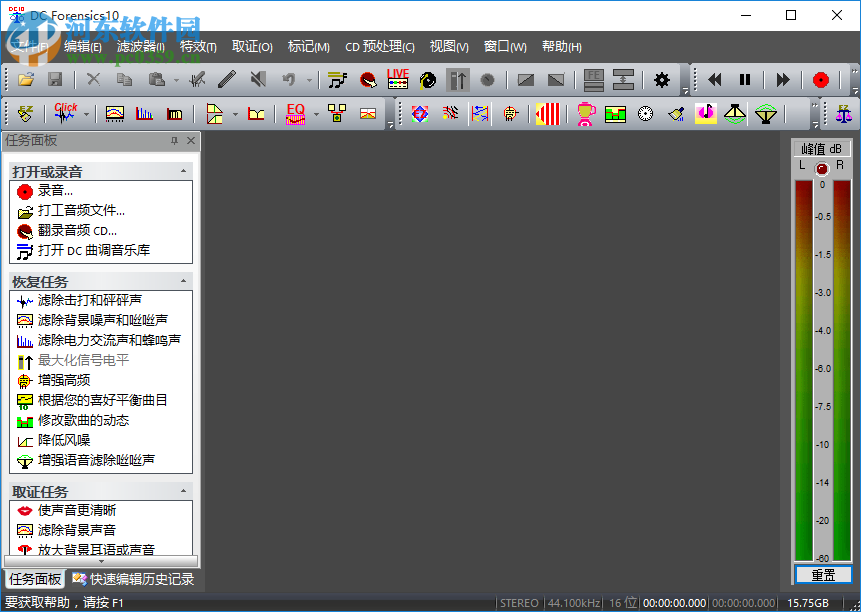
Task: Click 增强高频 task
Action: click(53, 380)
